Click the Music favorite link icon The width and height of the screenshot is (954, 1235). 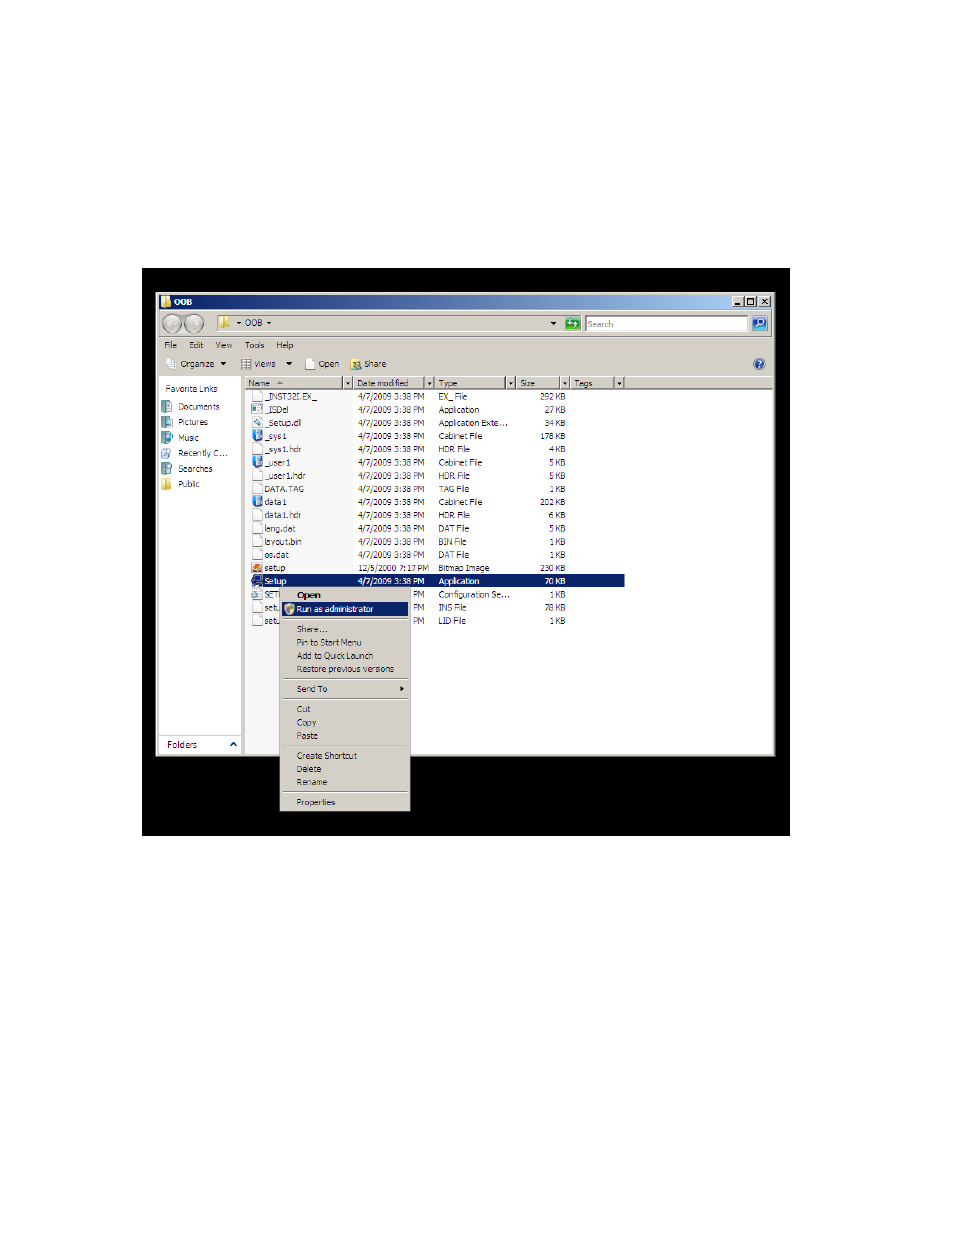click(167, 437)
